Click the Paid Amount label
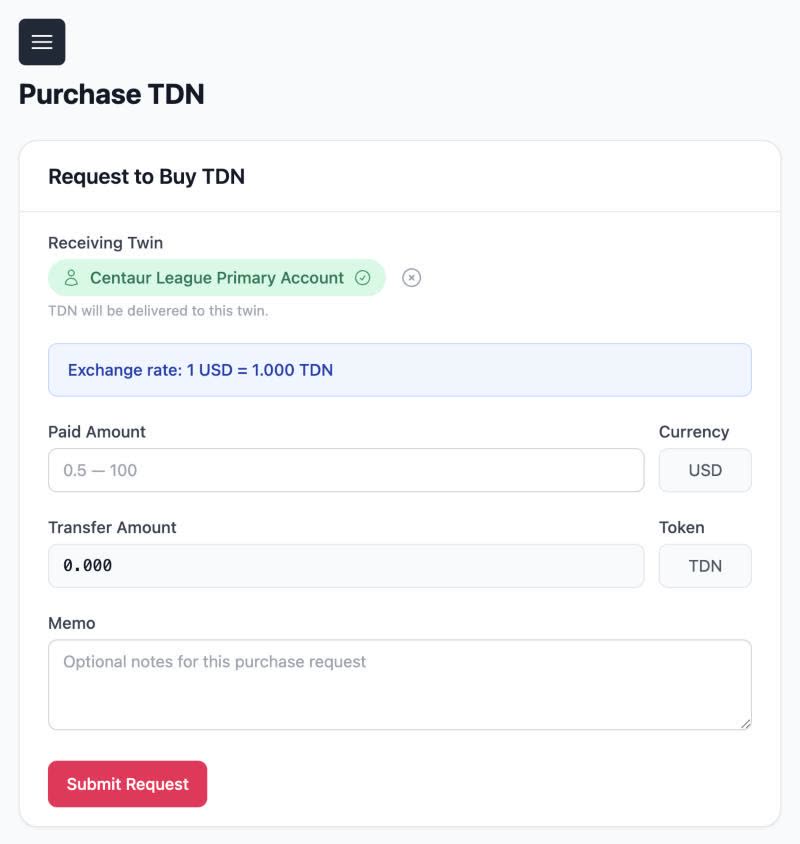This screenshot has height=844, width=800. tap(97, 432)
